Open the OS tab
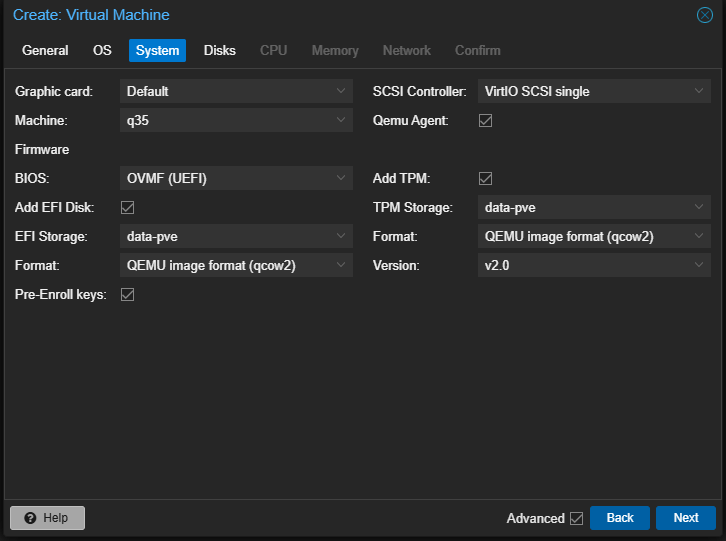The height and width of the screenshot is (541, 726). (x=102, y=50)
